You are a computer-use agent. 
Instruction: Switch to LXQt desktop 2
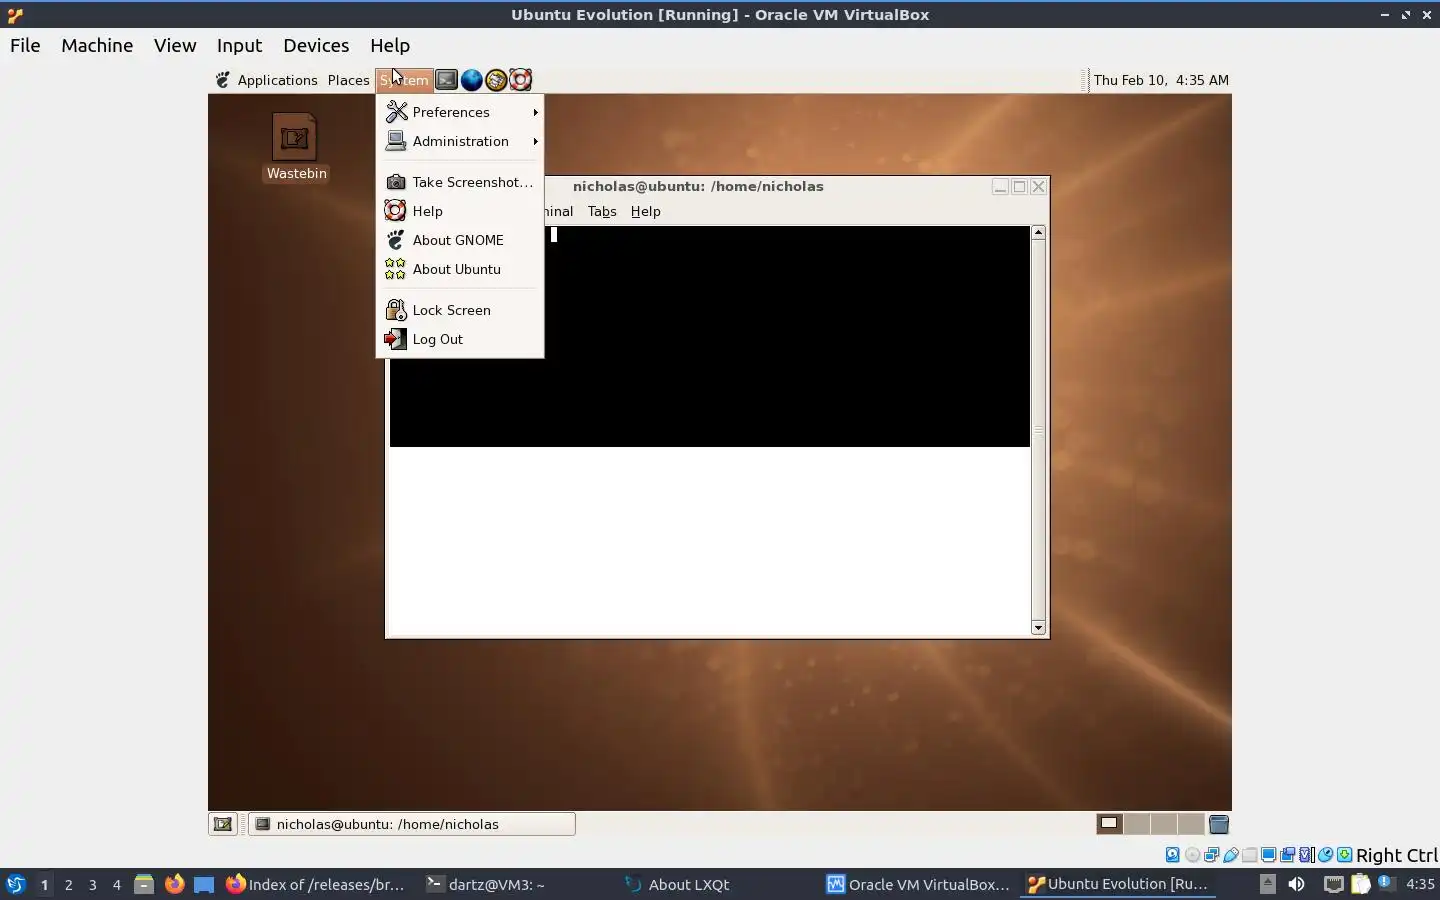click(x=68, y=884)
